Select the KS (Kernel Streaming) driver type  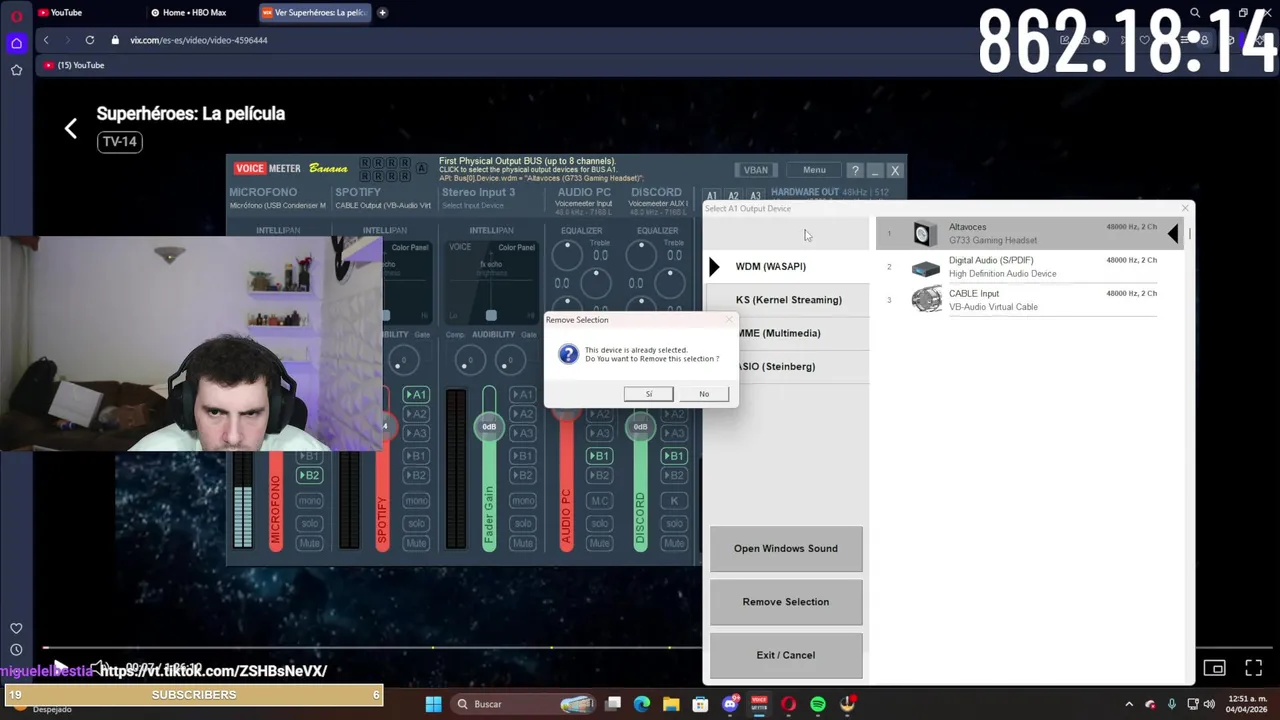(788, 300)
